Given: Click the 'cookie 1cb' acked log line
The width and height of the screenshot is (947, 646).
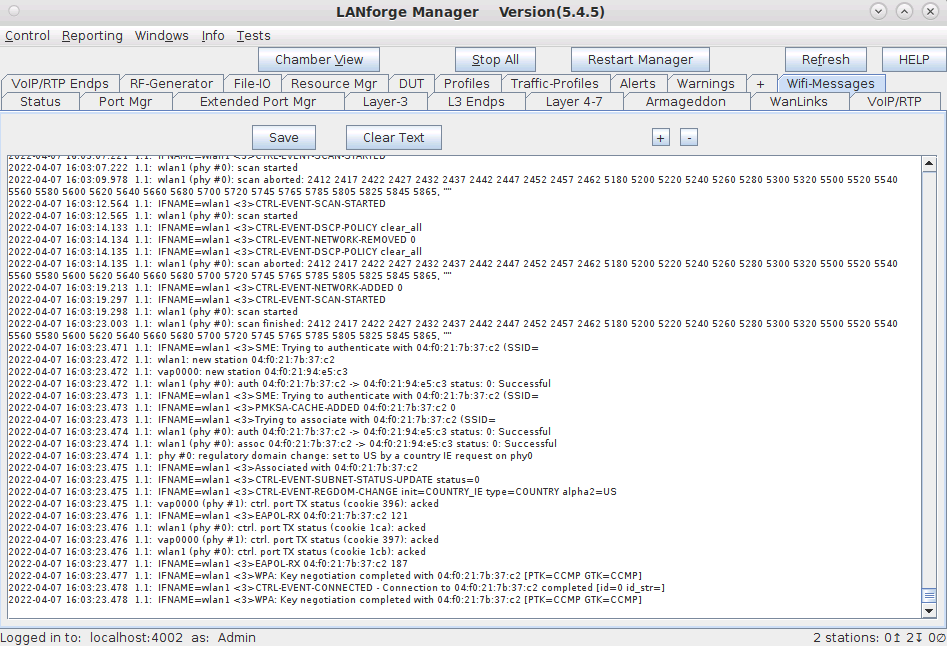Looking at the screenshot, I should [217, 552].
